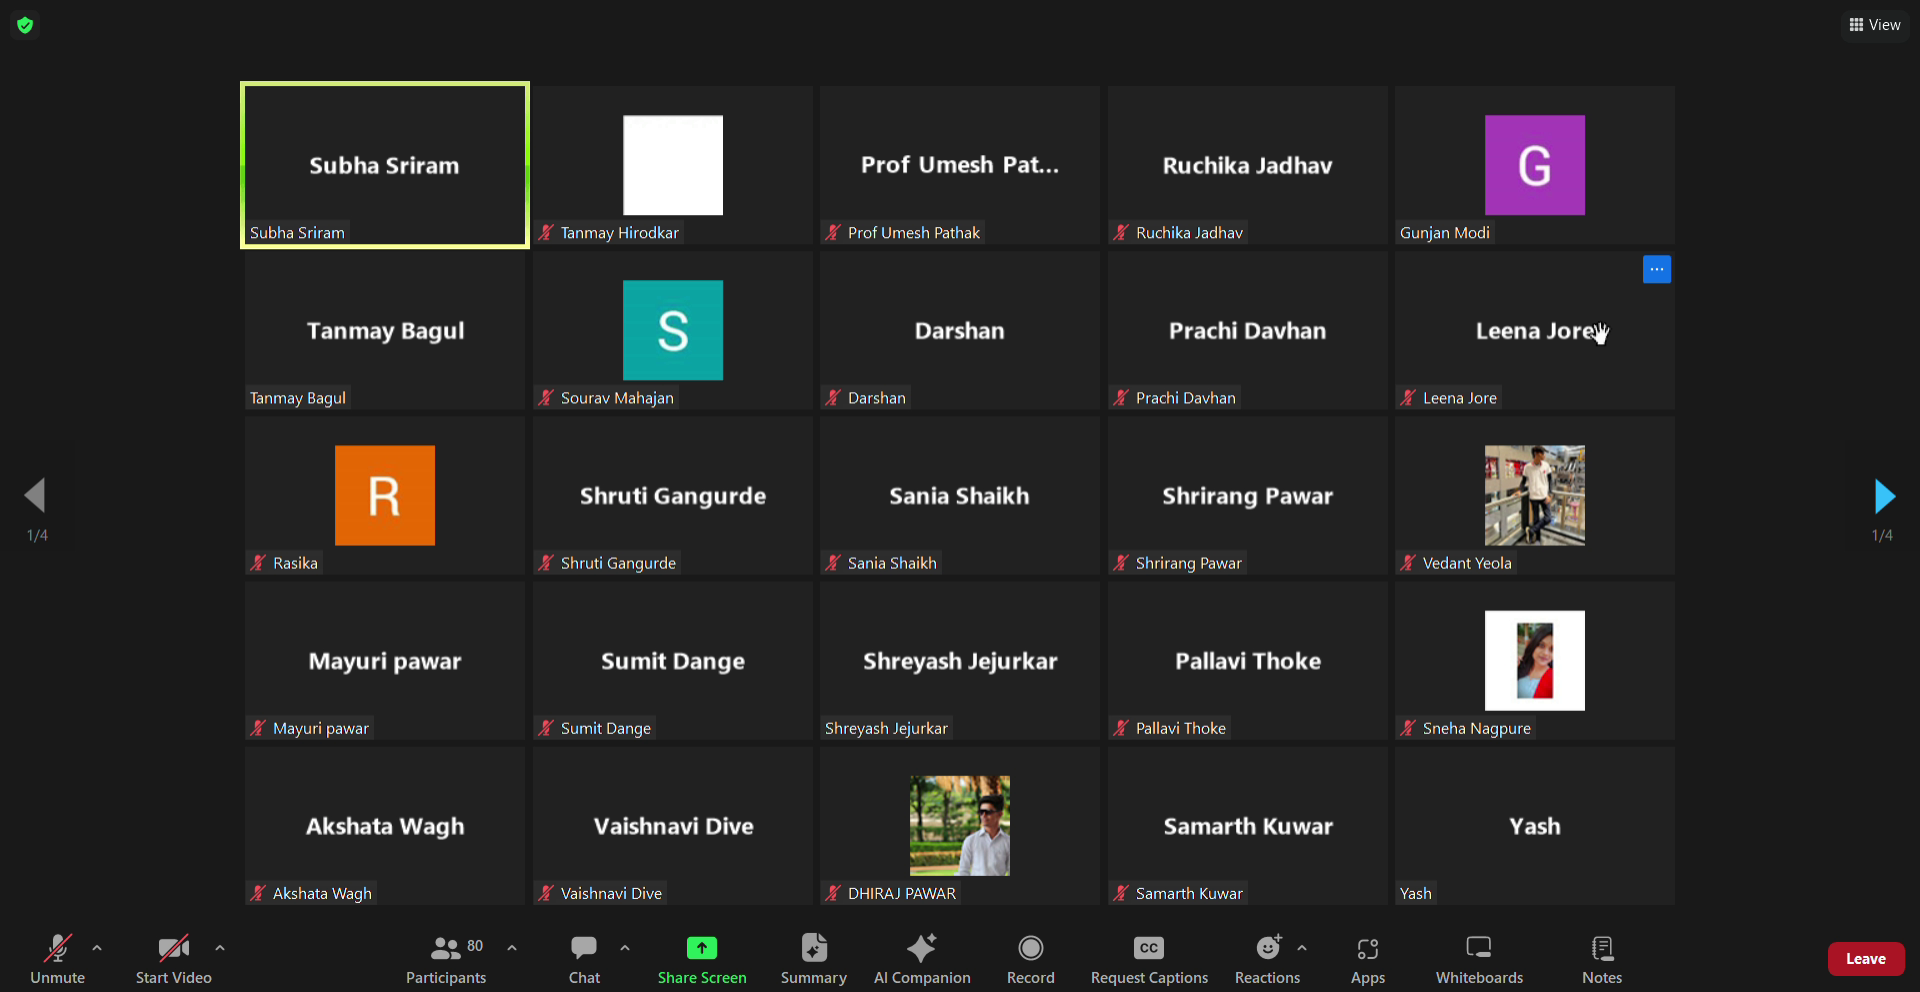
Task: Open the View layout menu
Action: coord(1874,25)
